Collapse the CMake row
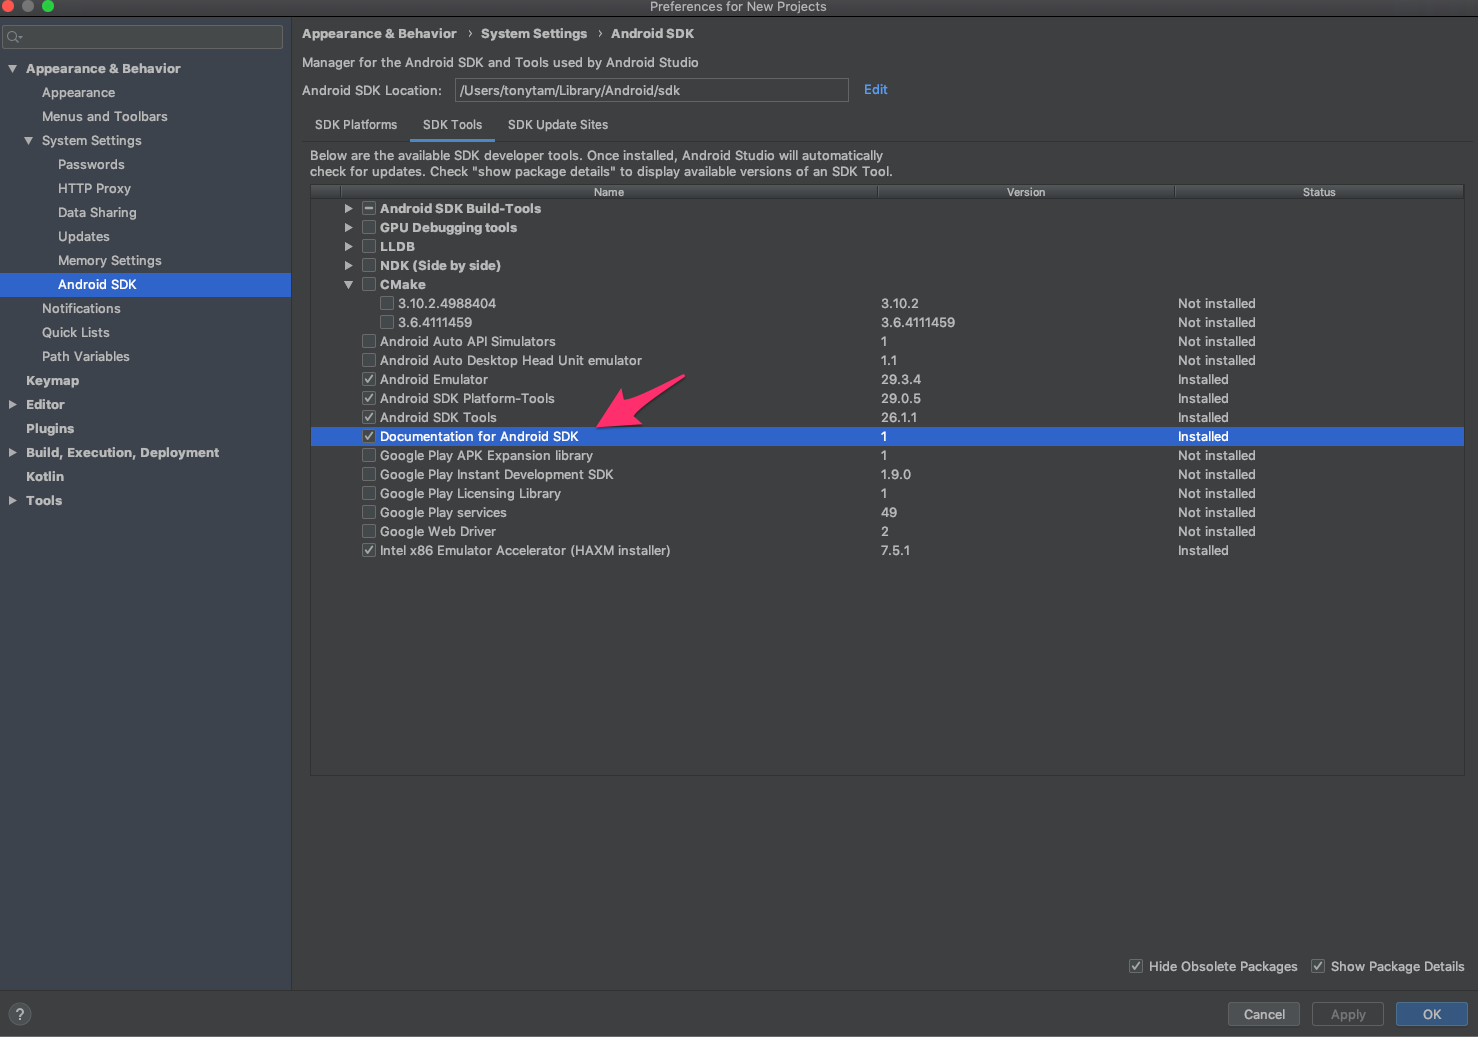The width and height of the screenshot is (1478, 1037). pos(348,284)
